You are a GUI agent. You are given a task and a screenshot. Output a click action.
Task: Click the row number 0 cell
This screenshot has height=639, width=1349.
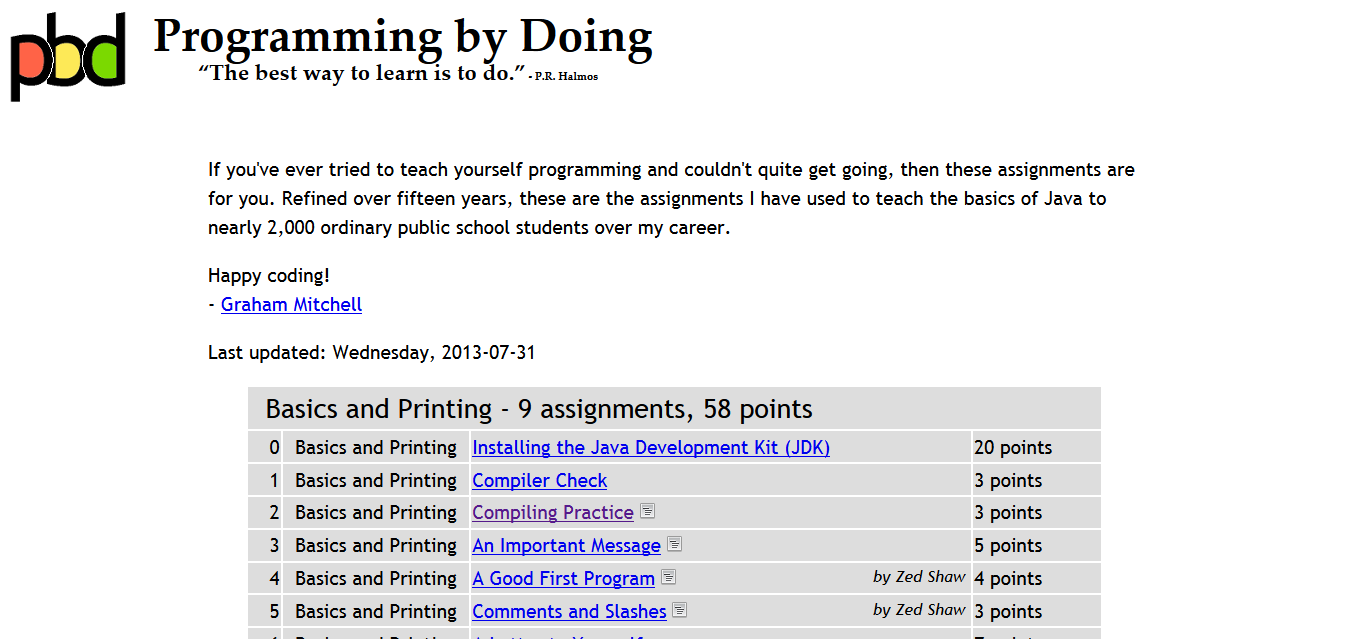(x=273, y=447)
